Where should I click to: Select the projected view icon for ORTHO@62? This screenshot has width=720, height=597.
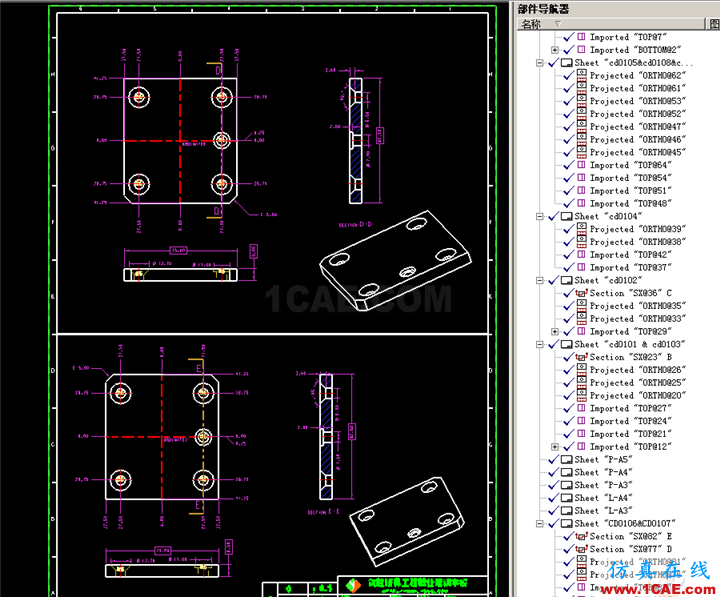tap(581, 75)
